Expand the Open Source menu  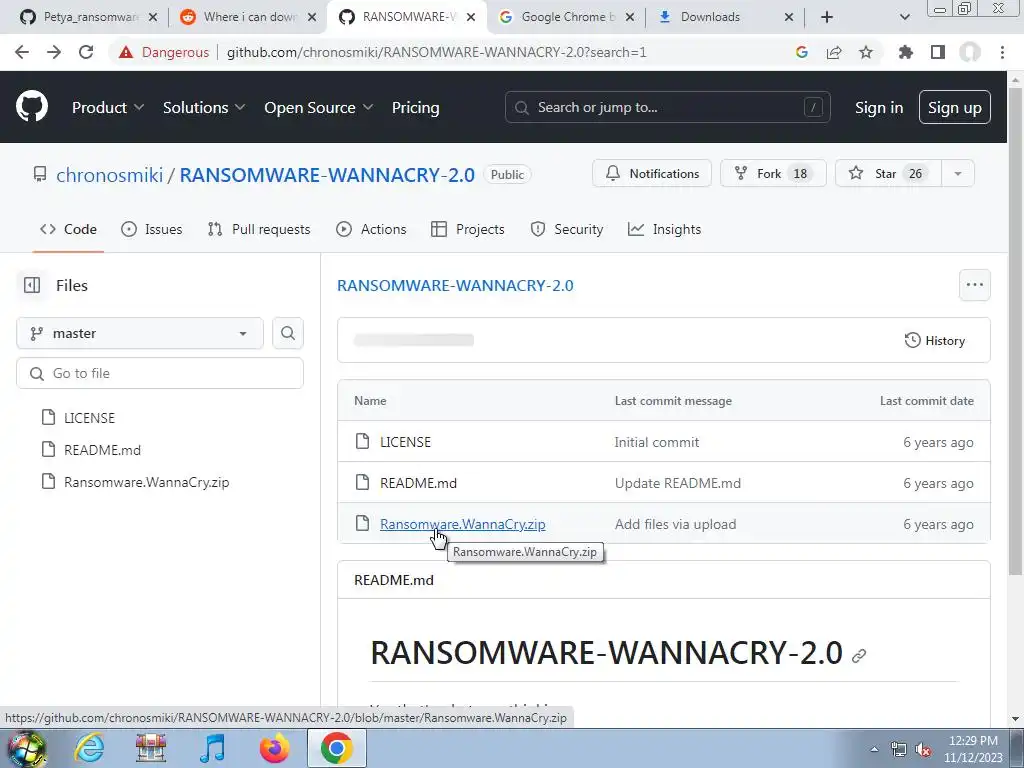click(x=319, y=108)
